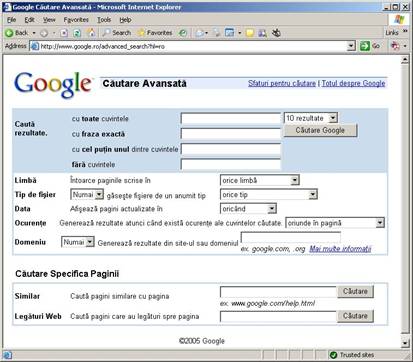Click the Back navigation button

tap(17, 33)
